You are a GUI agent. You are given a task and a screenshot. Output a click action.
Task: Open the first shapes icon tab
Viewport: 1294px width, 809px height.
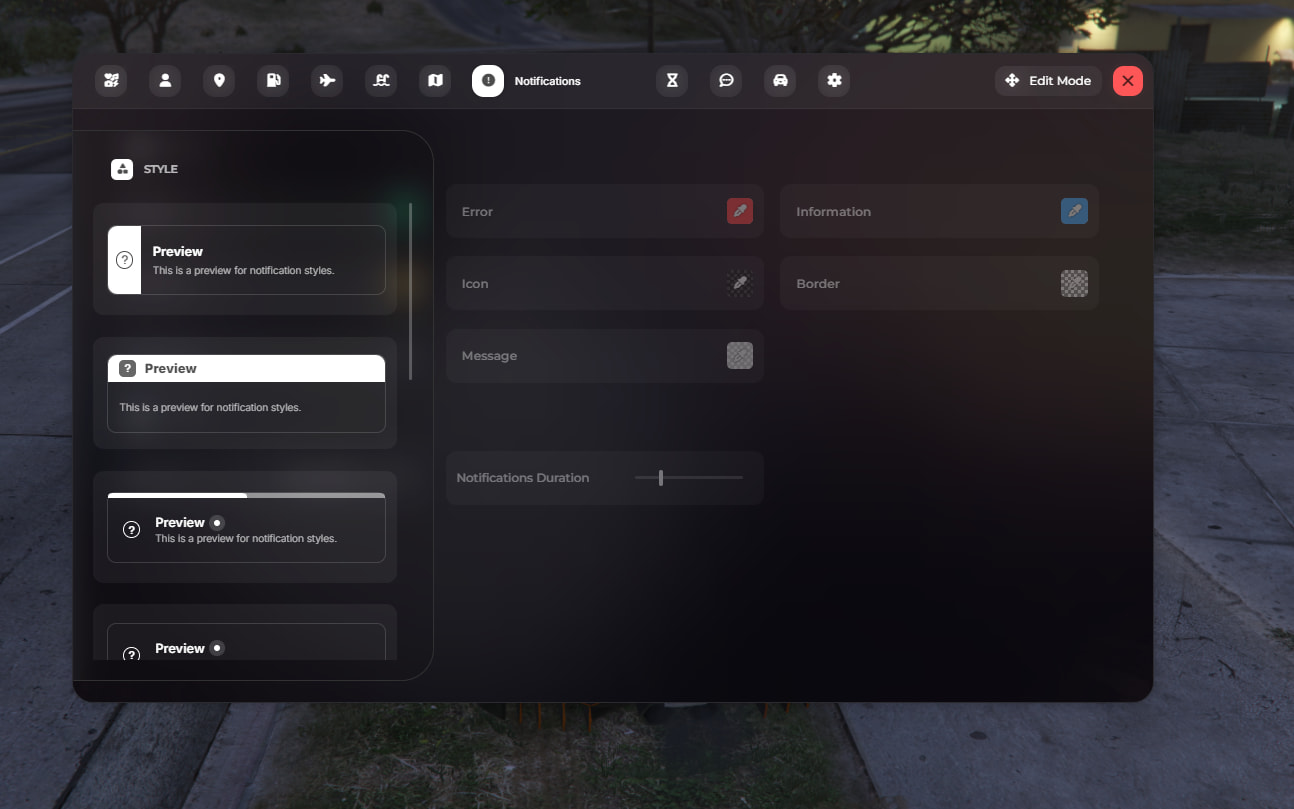[111, 81]
